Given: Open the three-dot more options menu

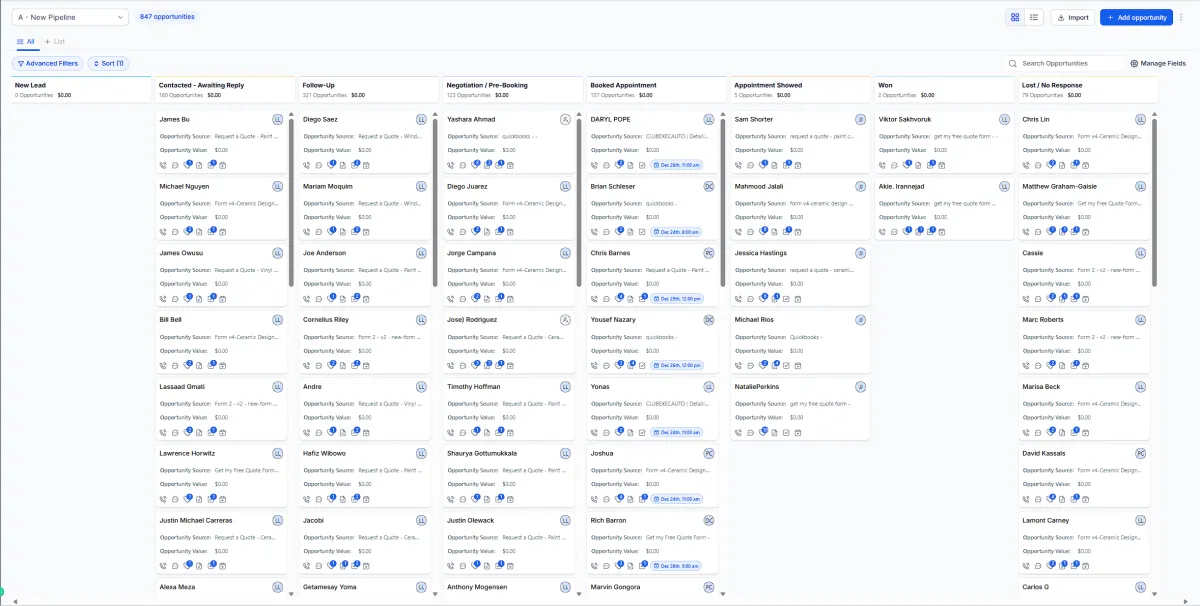Looking at the screenshot, I should (1181, 17).
